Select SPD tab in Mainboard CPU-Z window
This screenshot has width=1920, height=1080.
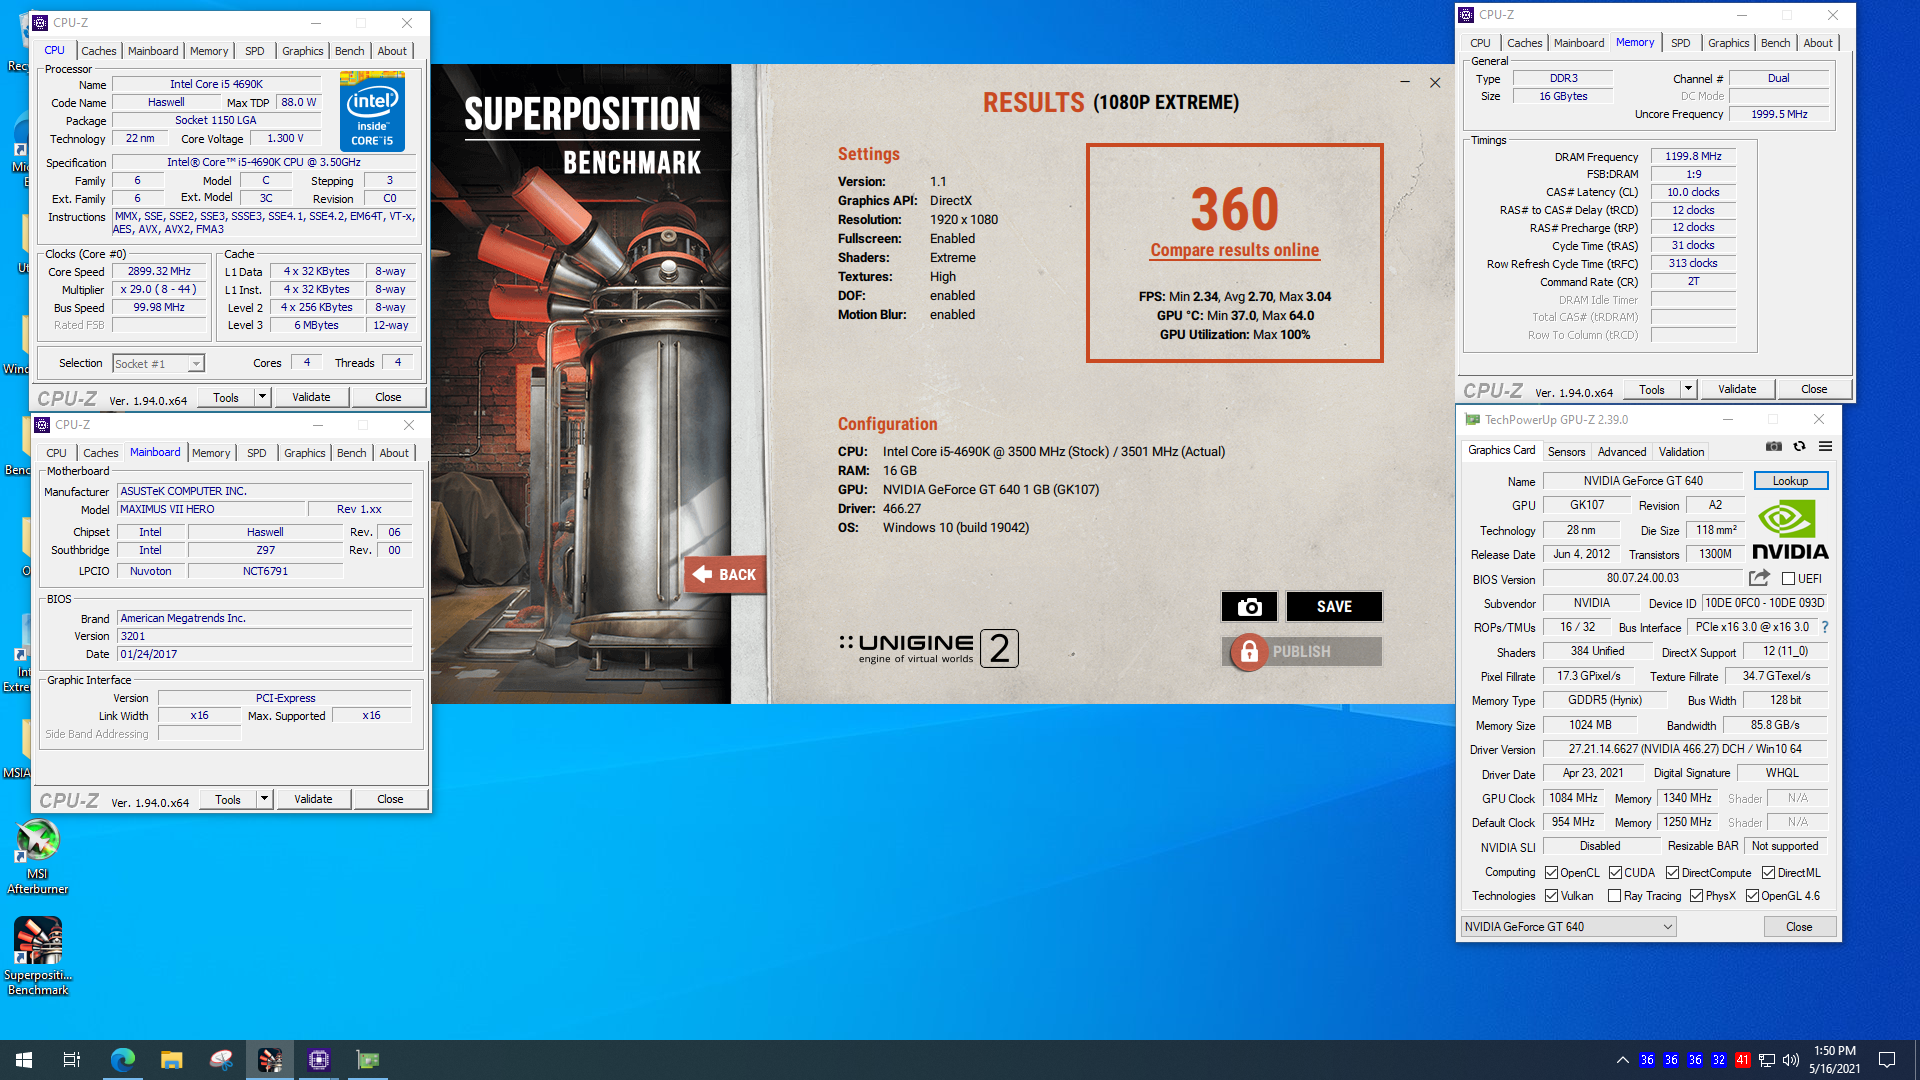tap(257, 453)
